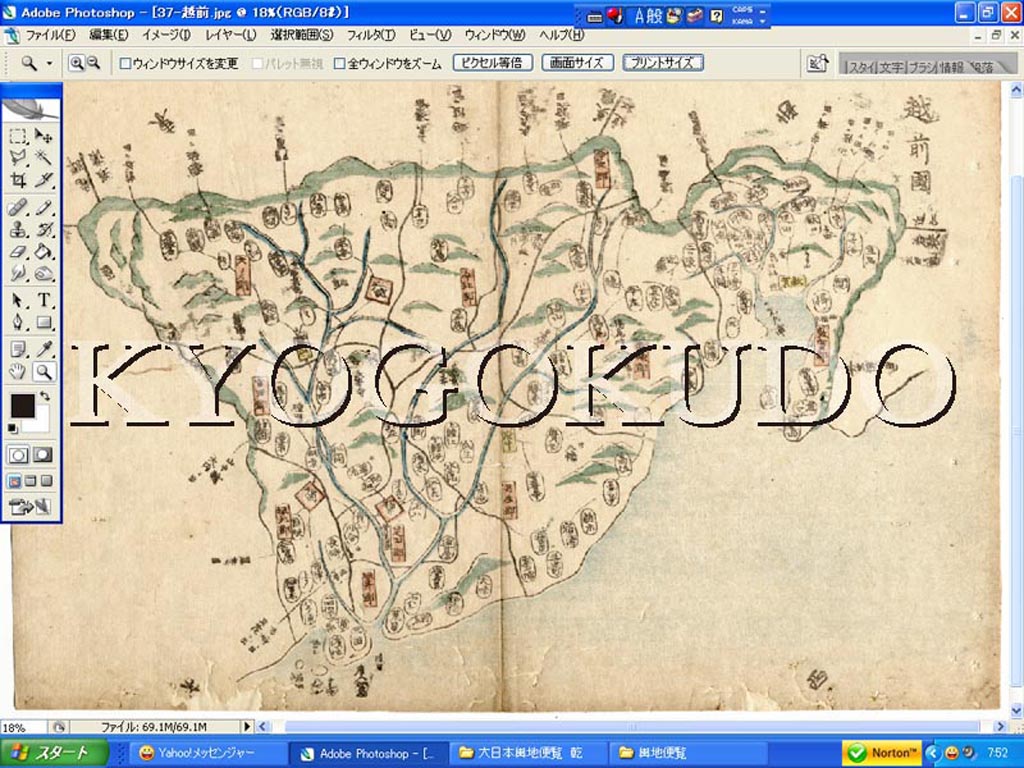This screenshot has height=768, width=1024.
Task: Select the Sponge tool
Action: pos(43,273)
